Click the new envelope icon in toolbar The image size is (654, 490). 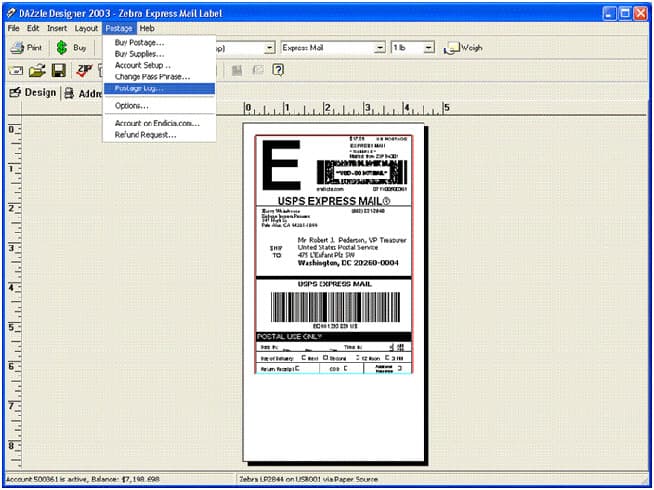point(16,70)
